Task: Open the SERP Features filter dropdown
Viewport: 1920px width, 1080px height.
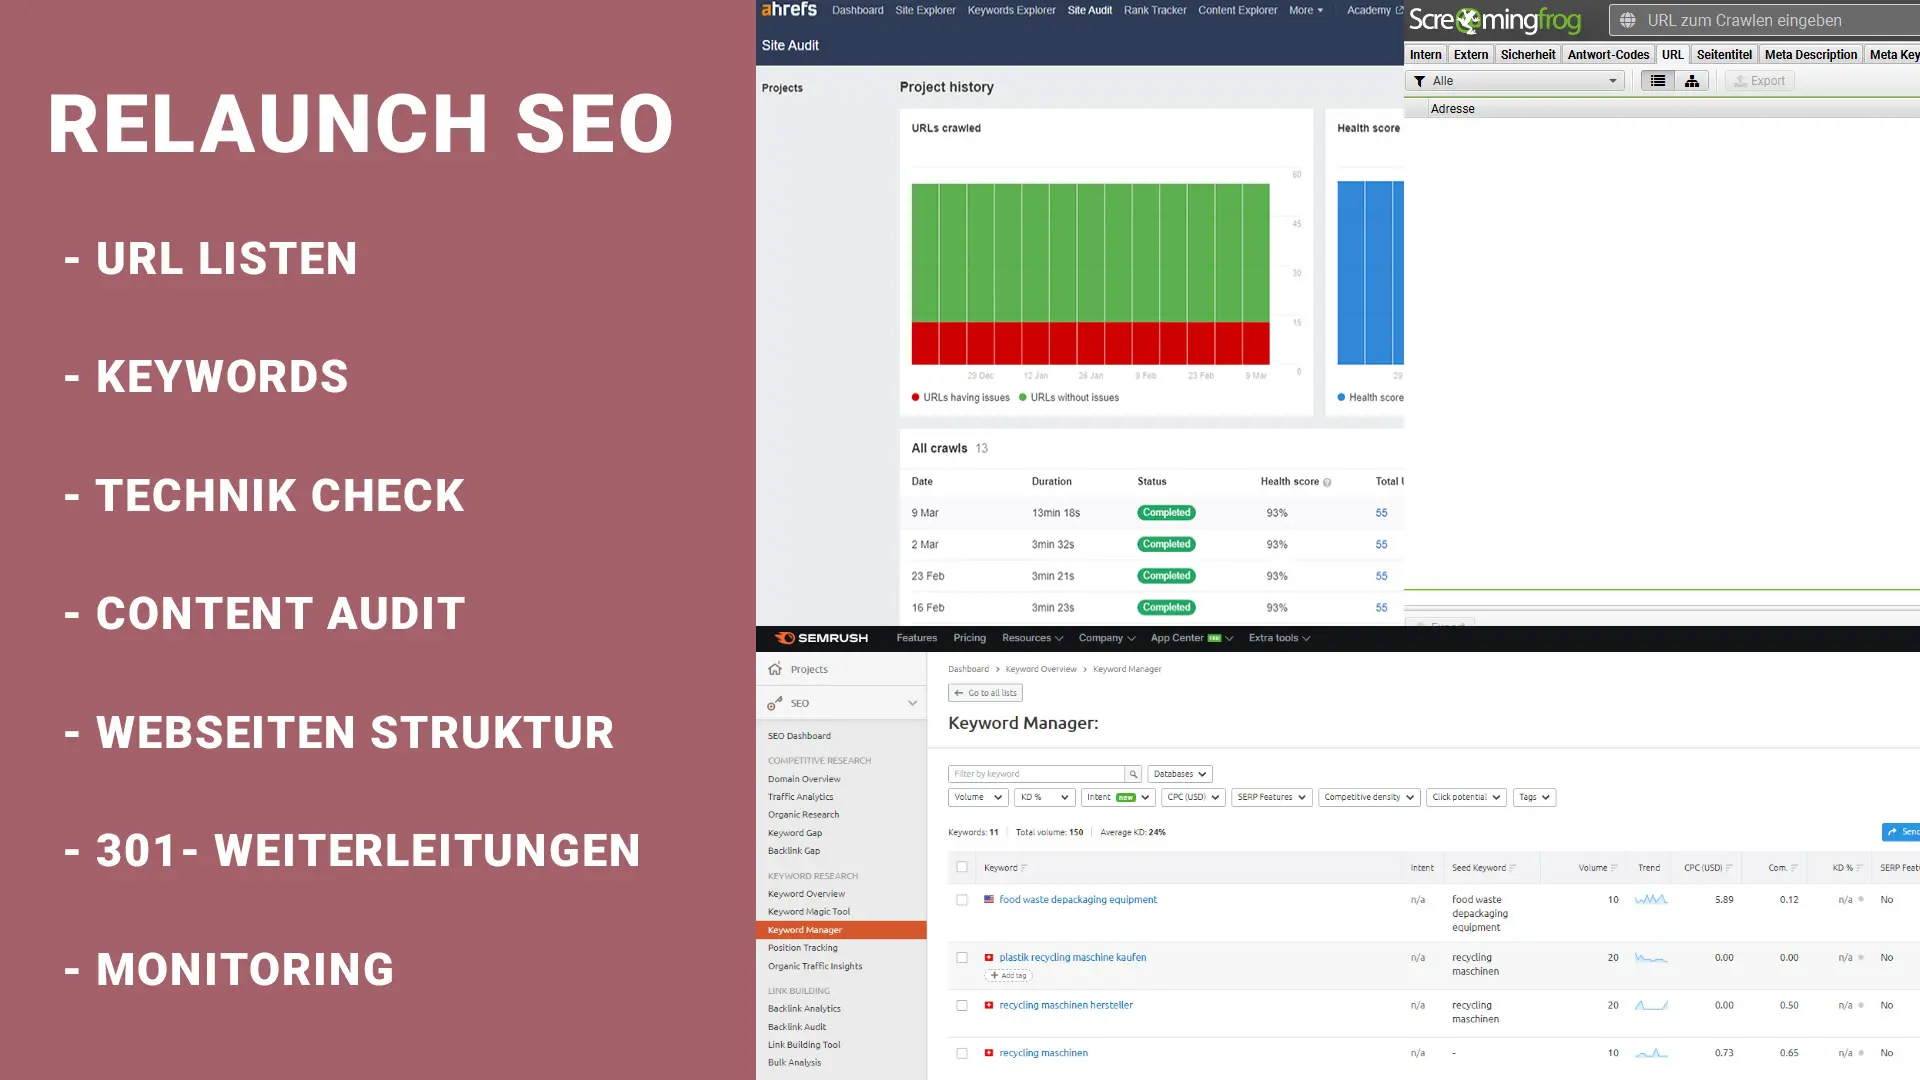Action: click(x=1270, y=797)
